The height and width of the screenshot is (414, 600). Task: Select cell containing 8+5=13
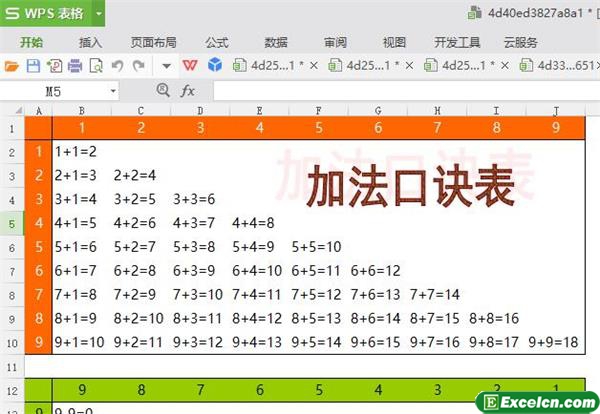click(318, 319)
